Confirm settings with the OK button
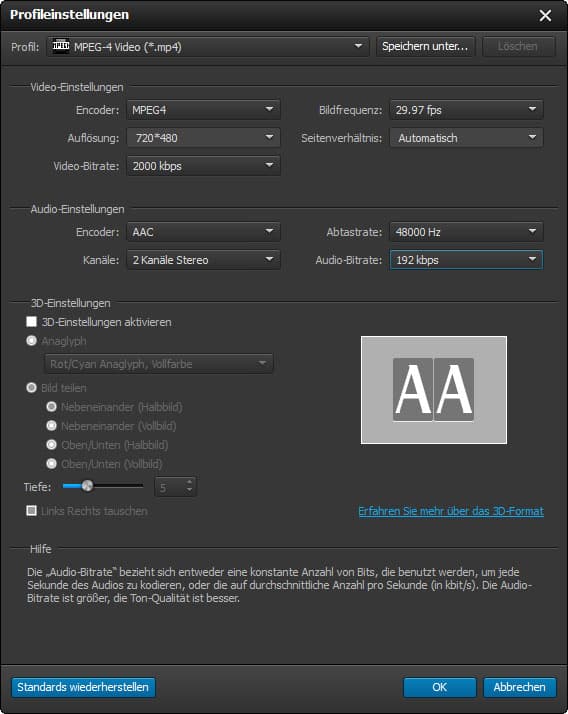 coord(440,687)
